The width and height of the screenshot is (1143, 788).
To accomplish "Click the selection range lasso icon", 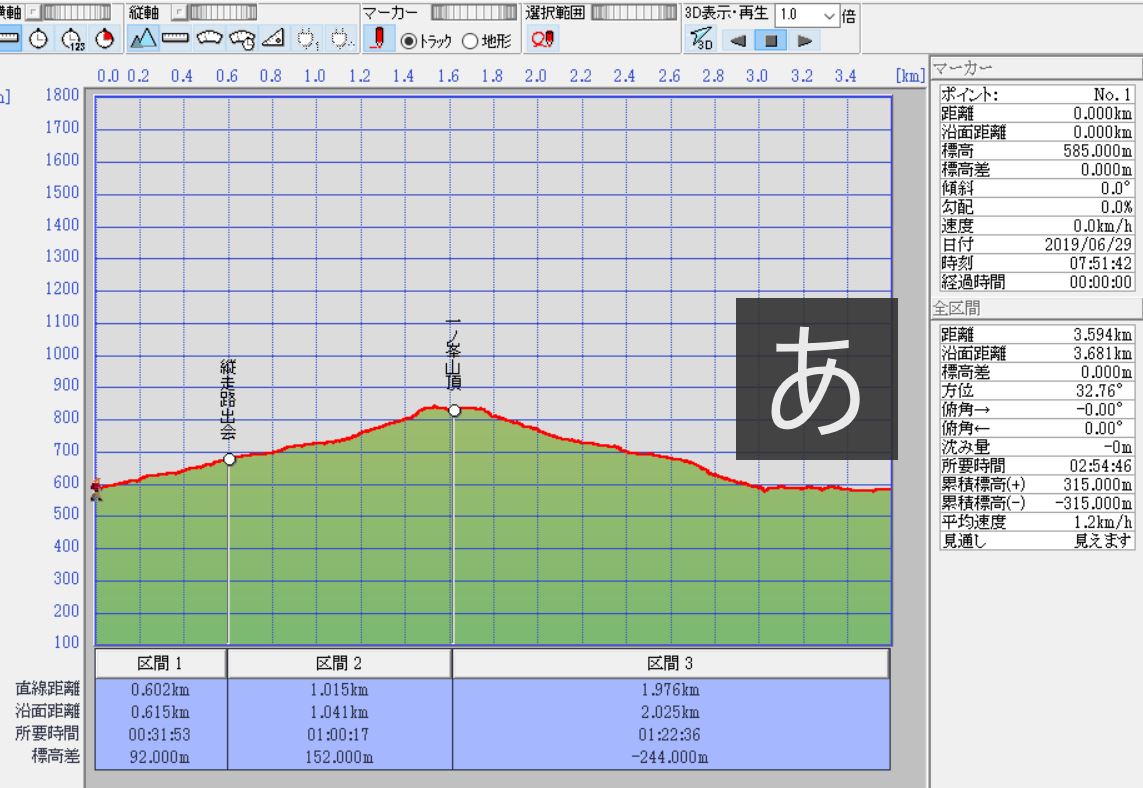I will (x=542, y=39).
